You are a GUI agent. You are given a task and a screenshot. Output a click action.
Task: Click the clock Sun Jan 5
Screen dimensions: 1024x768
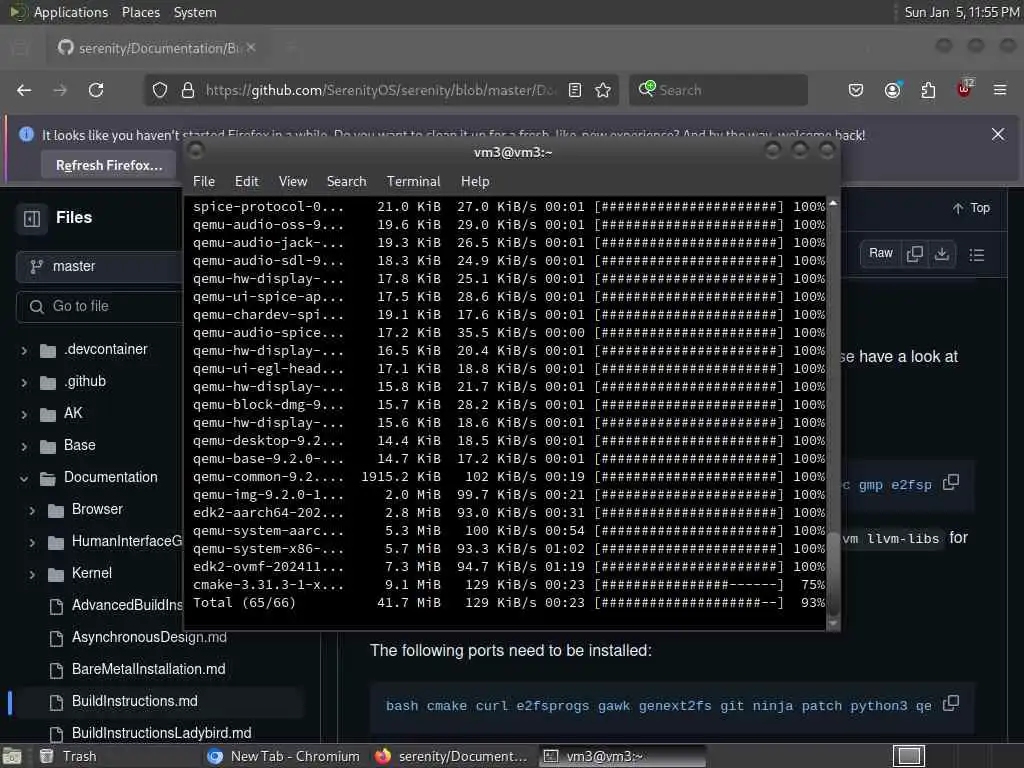point(961,12)
